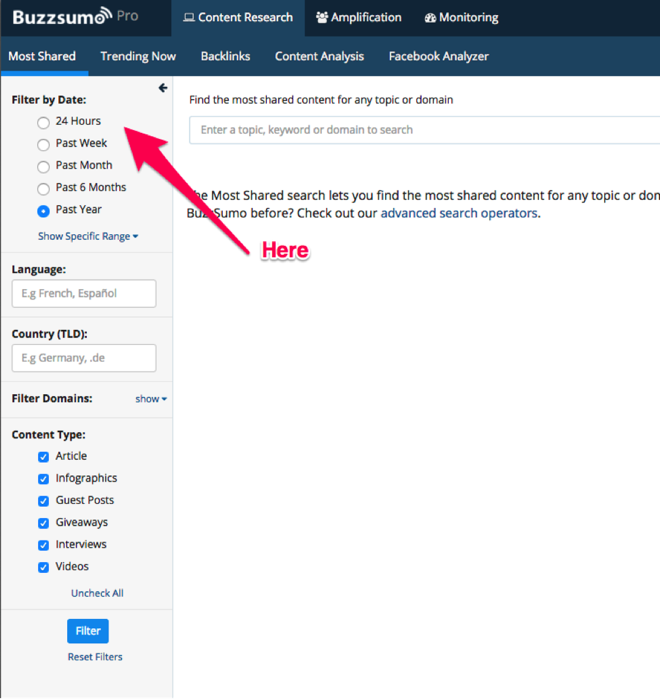Toggle the Giveaways checkbox
This screenshot has width=660, height=699.
43,523
